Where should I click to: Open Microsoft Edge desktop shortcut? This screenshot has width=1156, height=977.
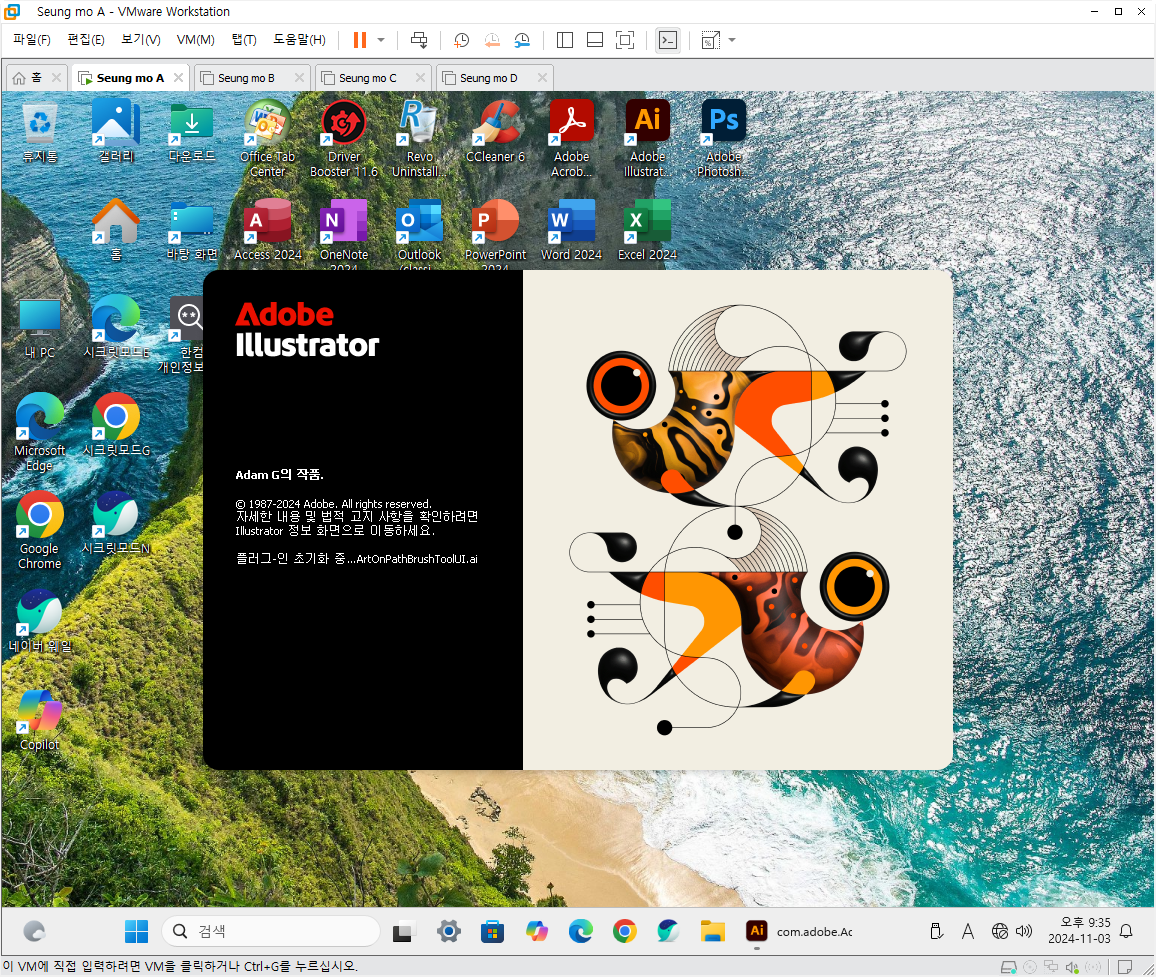click(40, 431)
